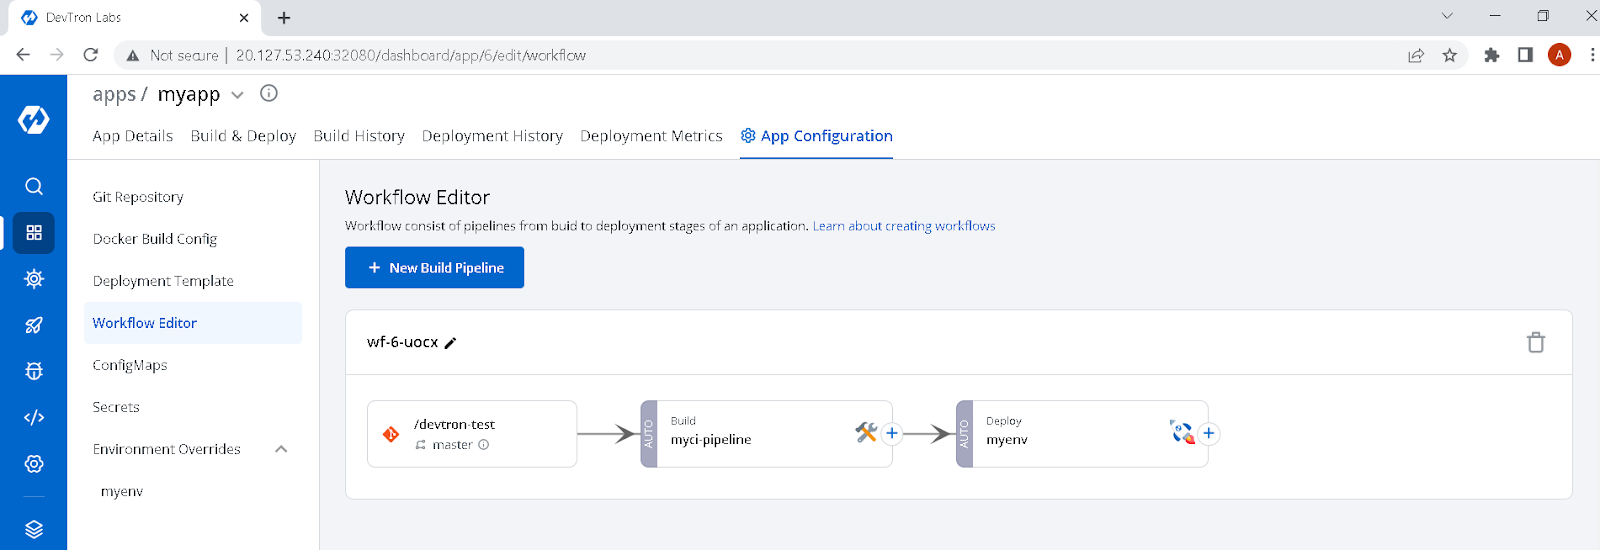Viewport: 1600px width, 550px height.
Task: Go to the Deployment Metrics tab
Action: pos(651,136)
